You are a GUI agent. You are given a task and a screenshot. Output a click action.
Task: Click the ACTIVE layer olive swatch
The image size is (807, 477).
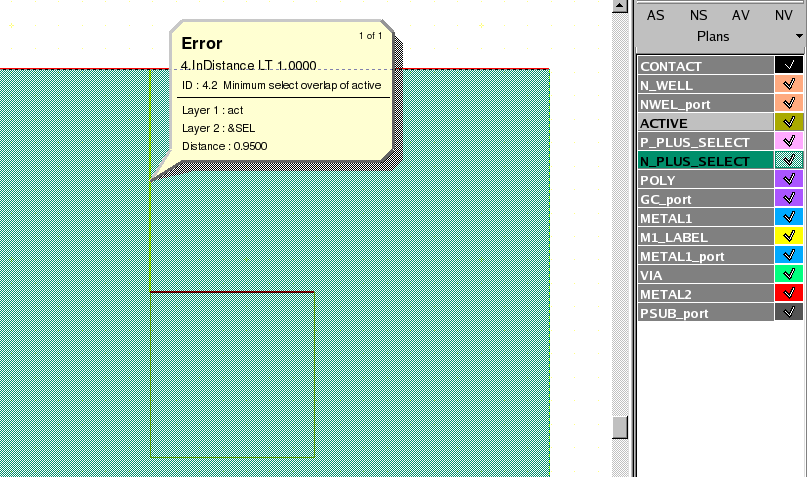pos(788,123)
